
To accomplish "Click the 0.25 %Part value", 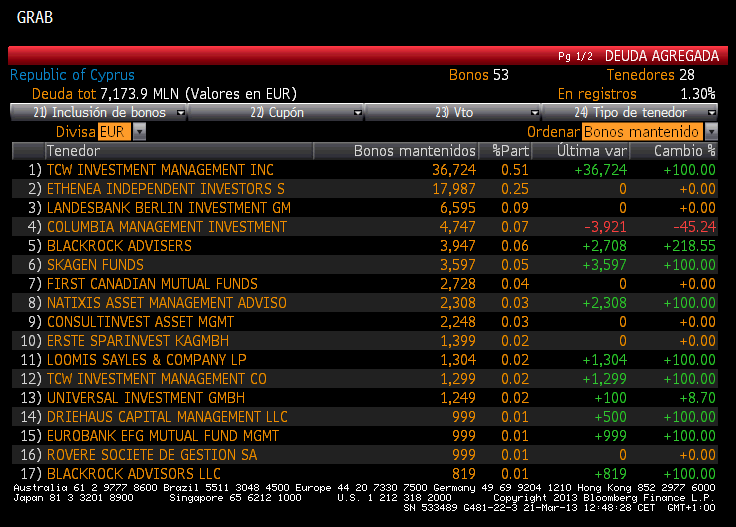I will coord(514,189).
